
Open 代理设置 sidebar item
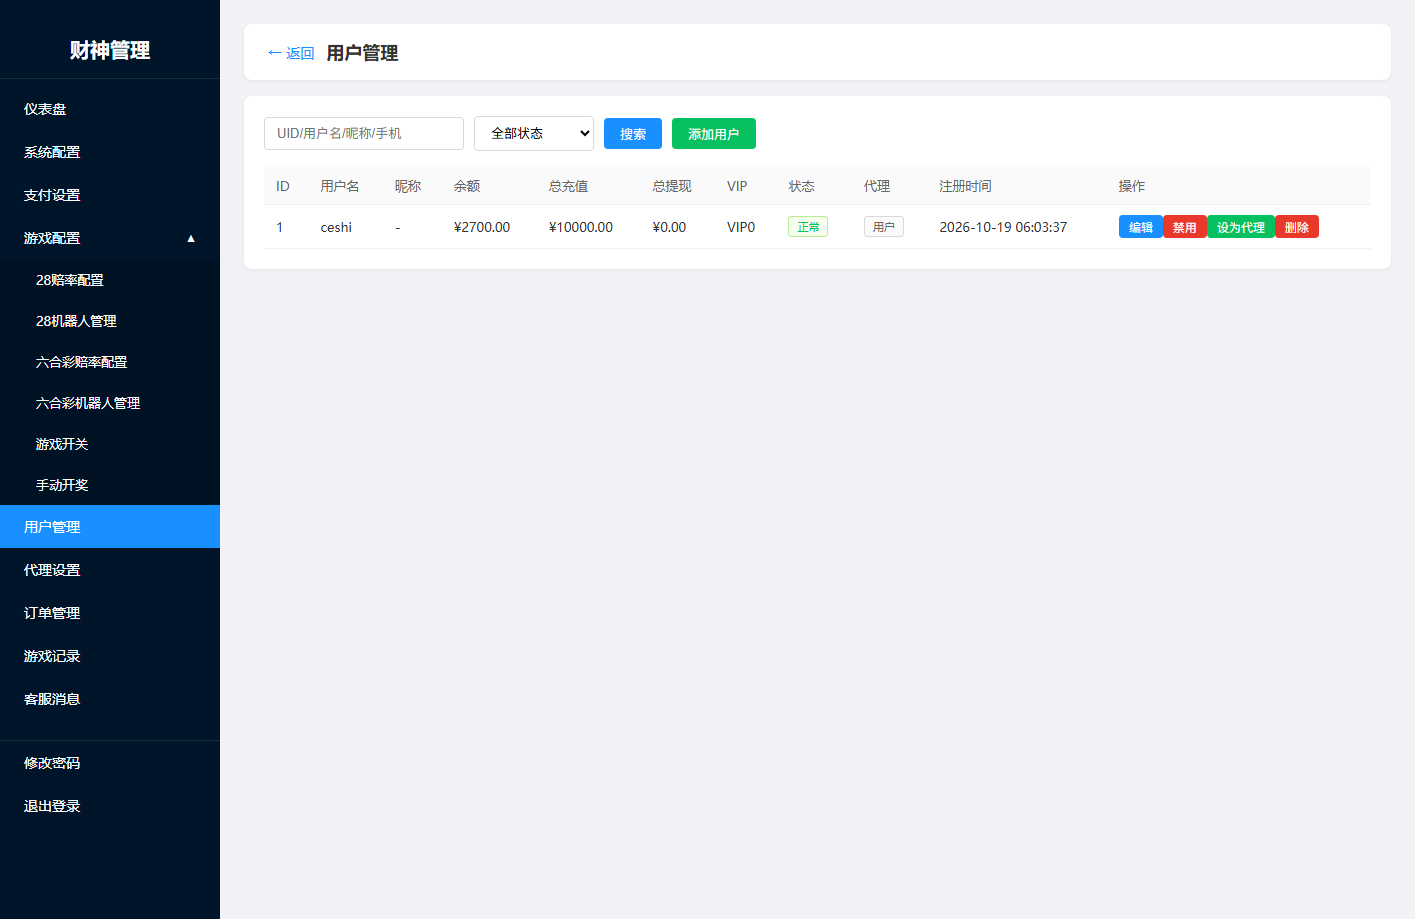click(110, 570)
